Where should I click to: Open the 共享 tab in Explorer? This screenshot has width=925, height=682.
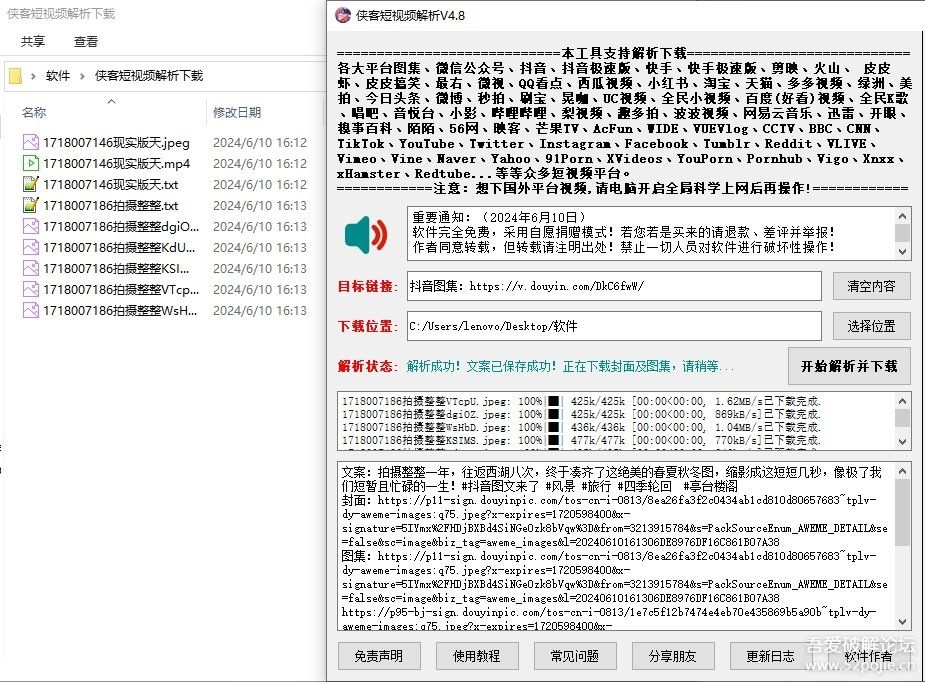point(31,41)
